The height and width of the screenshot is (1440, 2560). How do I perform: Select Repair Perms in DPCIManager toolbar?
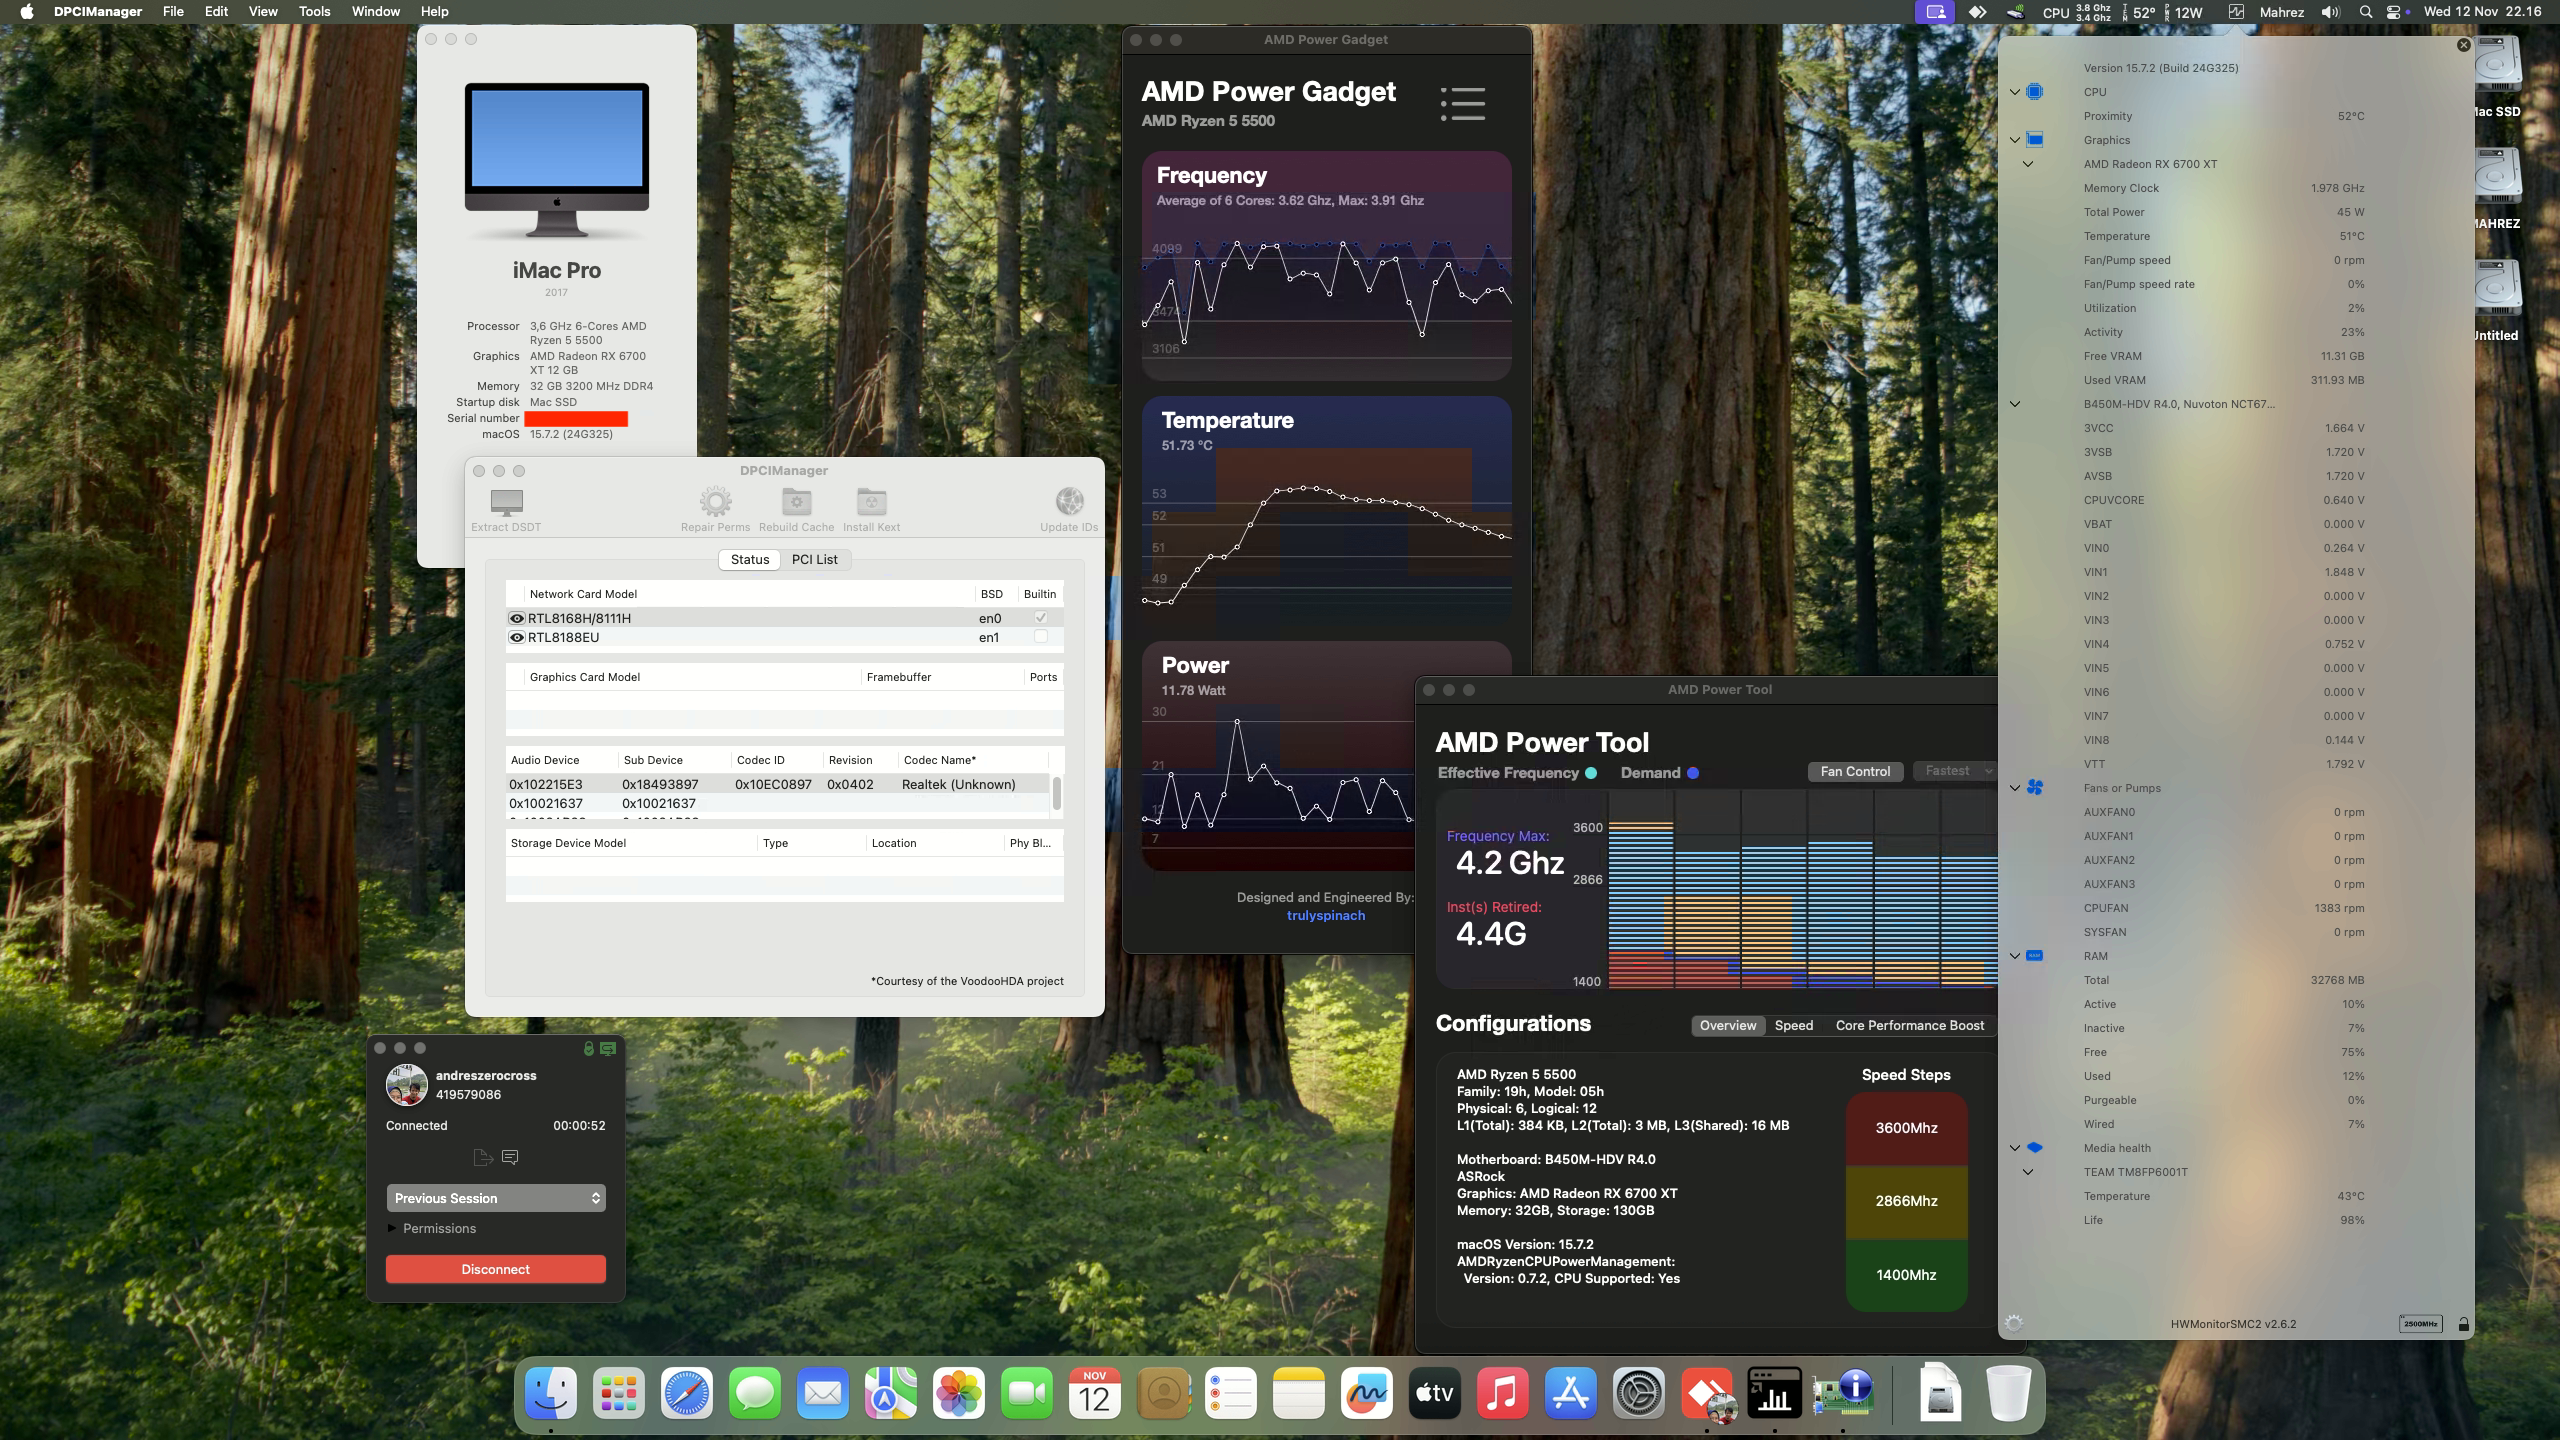(716, 503)
